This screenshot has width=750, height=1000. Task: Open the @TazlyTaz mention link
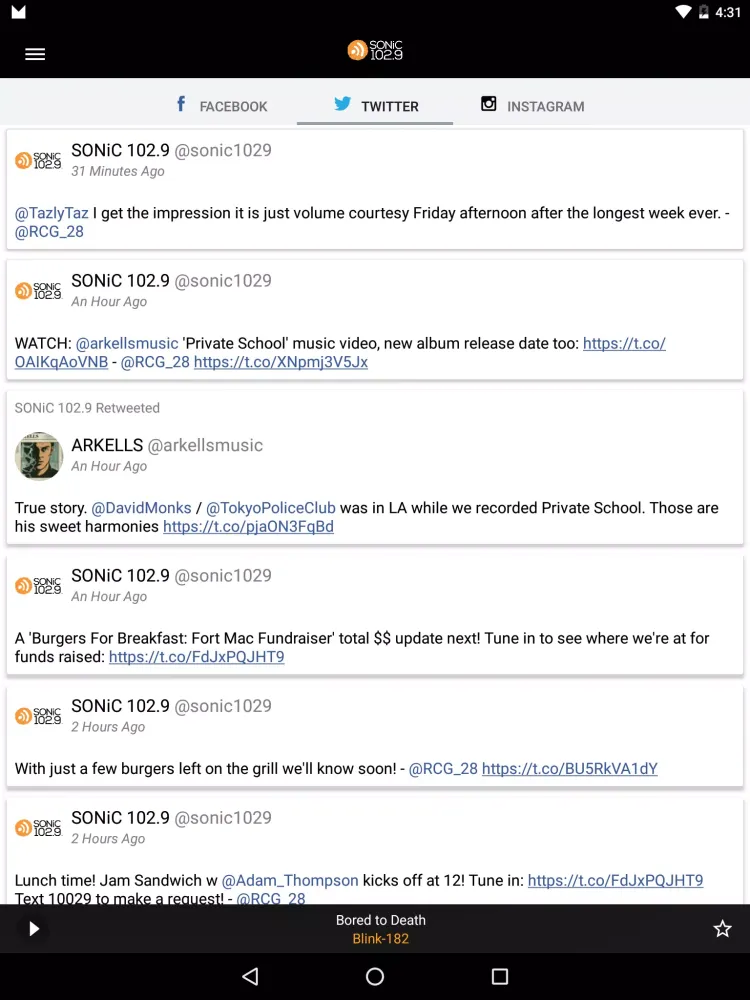(52, 213)
